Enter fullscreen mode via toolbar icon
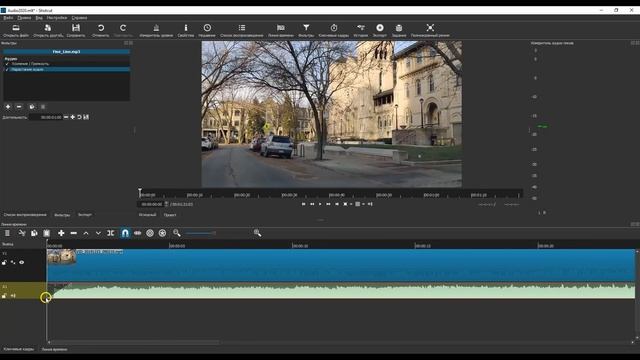Screen dimensions: 640x360 click(430, 28)
